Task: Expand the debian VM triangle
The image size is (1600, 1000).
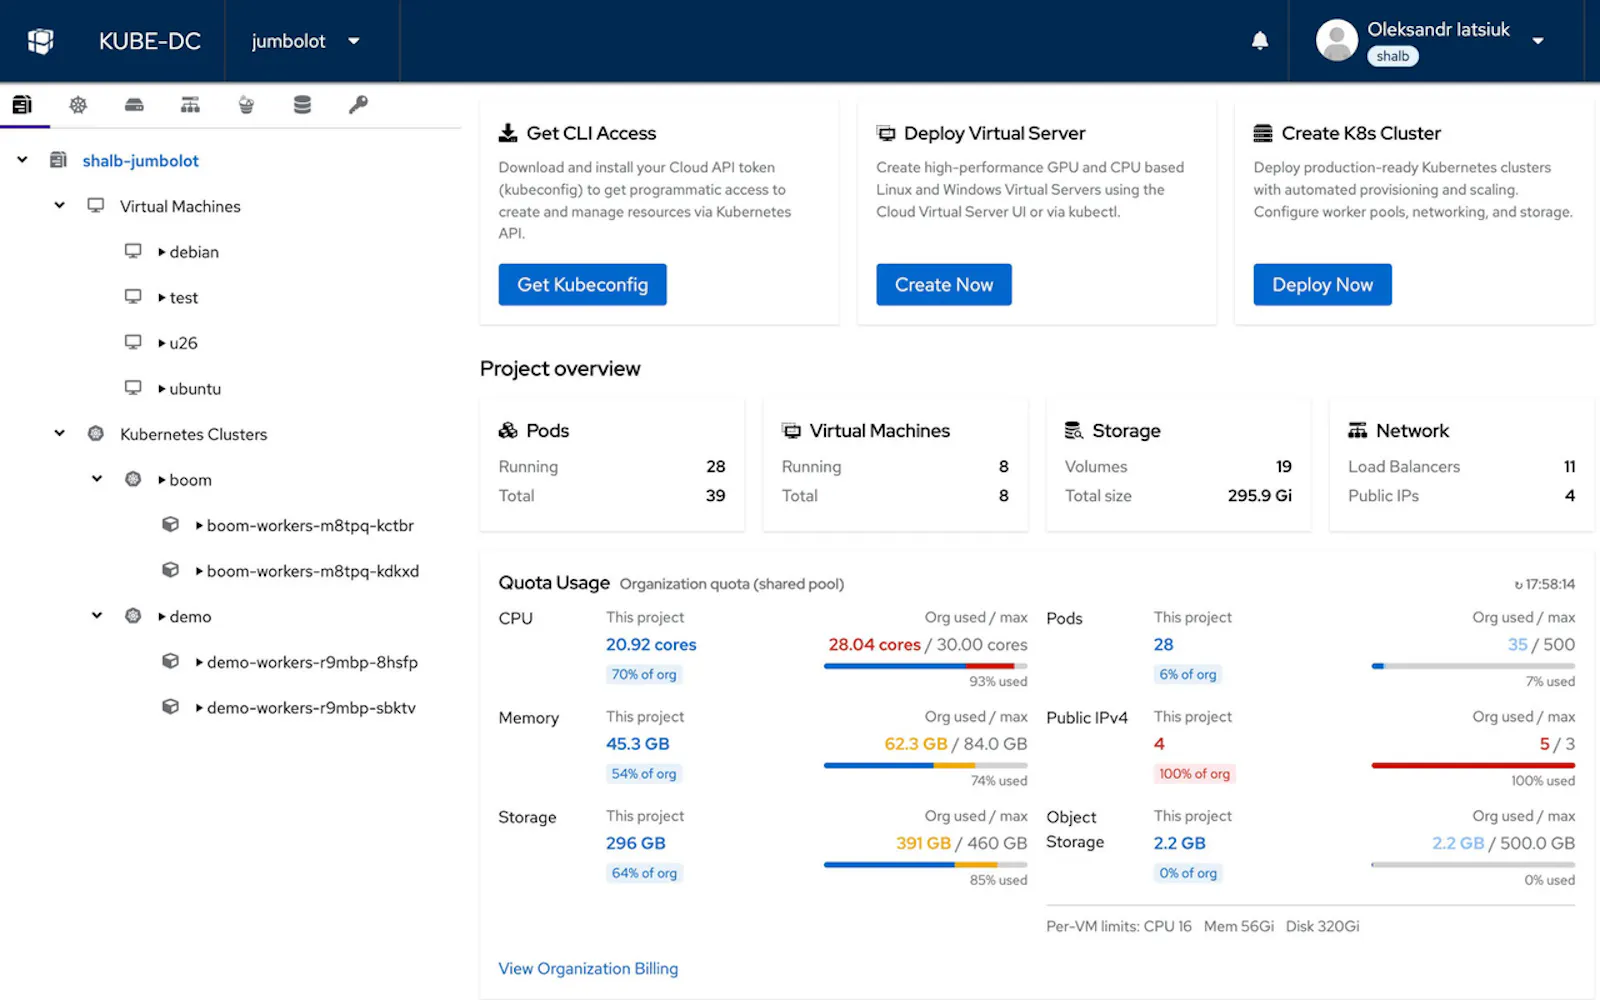Action: 162,252
